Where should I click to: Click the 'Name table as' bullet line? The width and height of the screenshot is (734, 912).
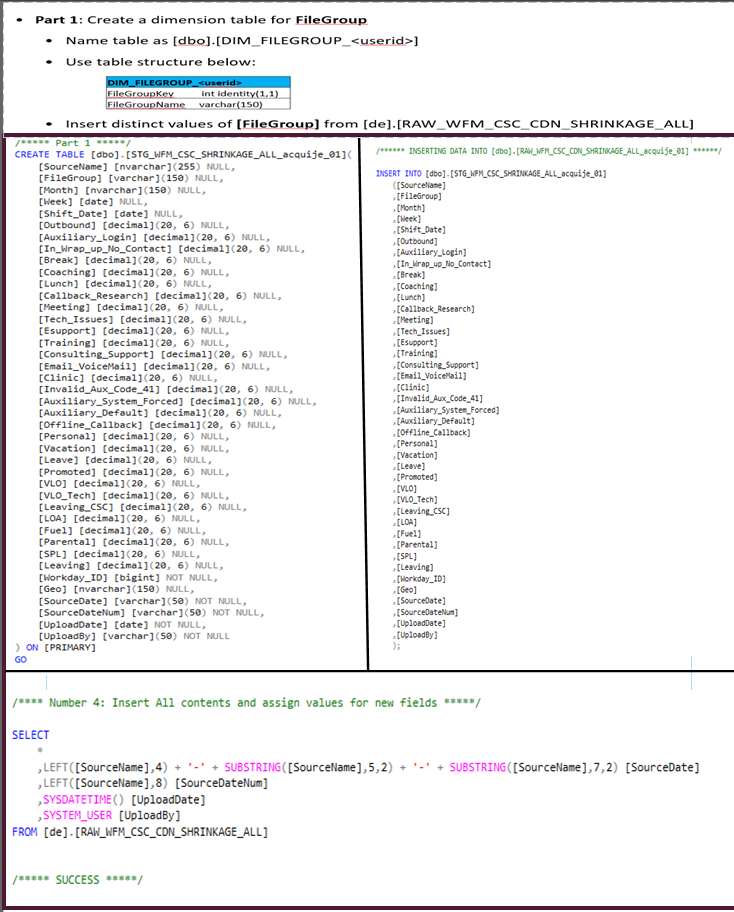(241, 40)
